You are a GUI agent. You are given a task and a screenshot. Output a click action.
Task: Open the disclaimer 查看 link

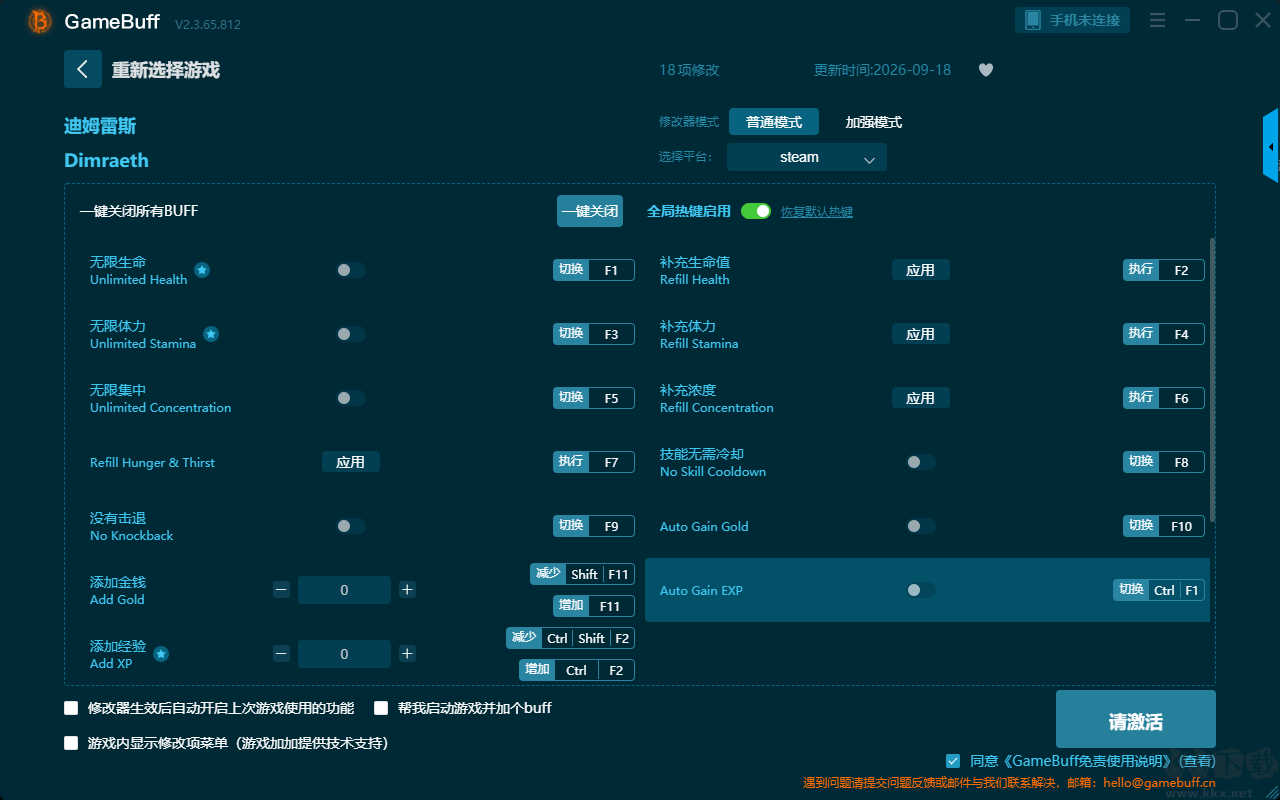click(x=1199, y=762)
